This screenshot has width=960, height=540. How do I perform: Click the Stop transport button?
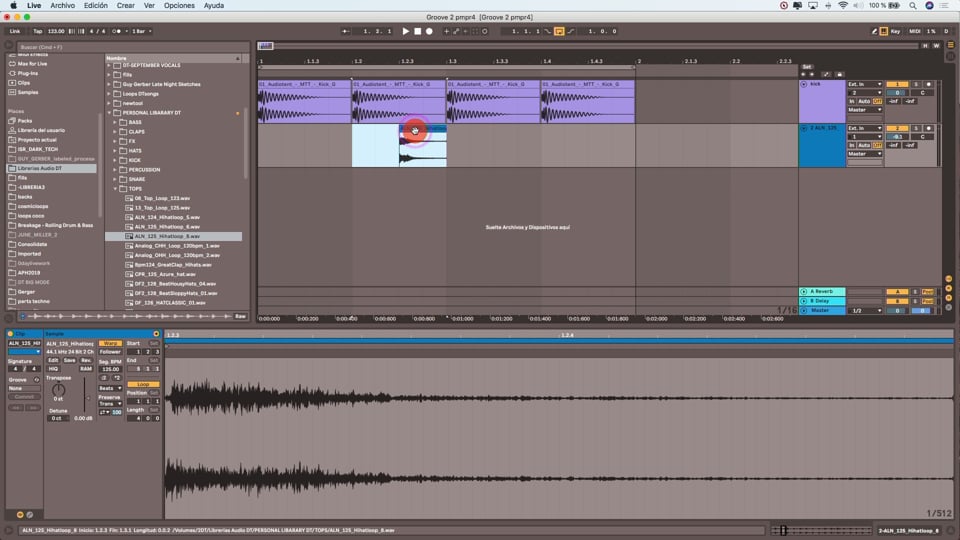(418, 31)
